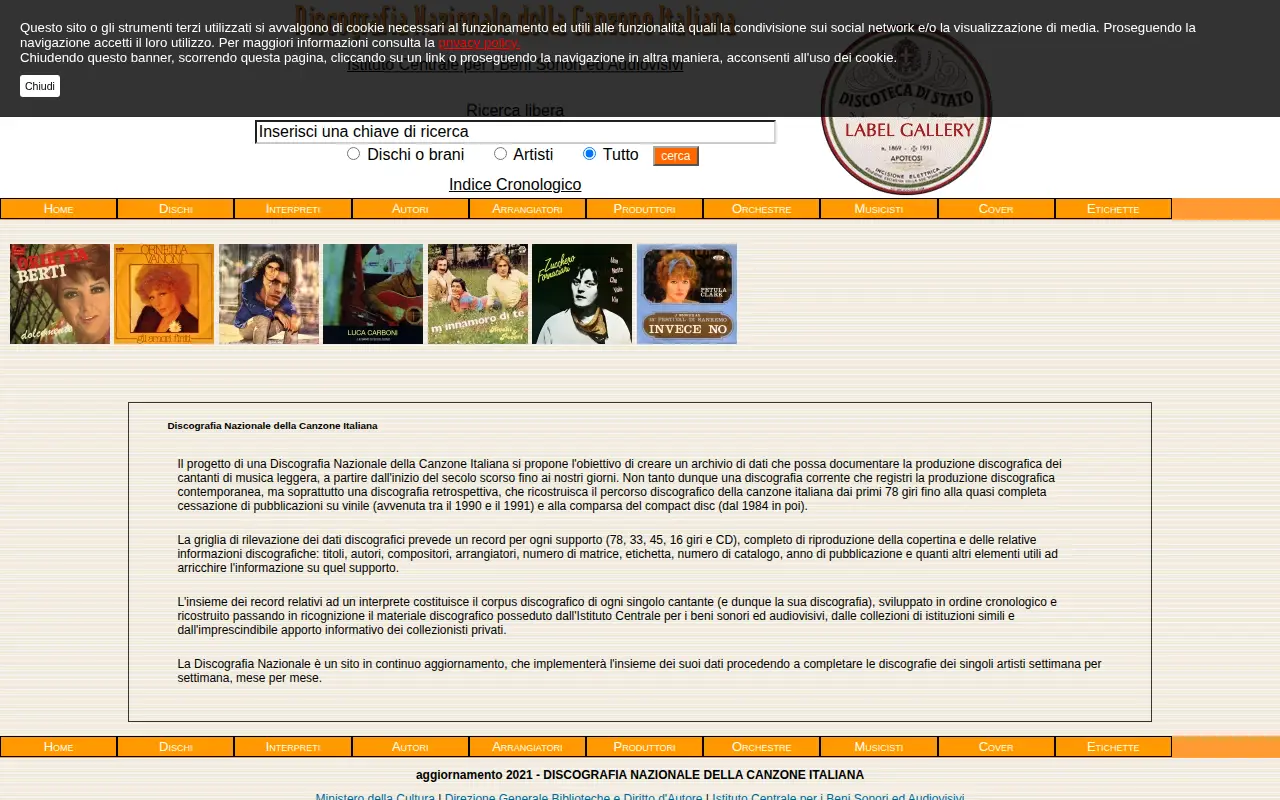The image size is (1280, 800).
Task: Open the Indice Cronologico link
Action: coord(515,184)
